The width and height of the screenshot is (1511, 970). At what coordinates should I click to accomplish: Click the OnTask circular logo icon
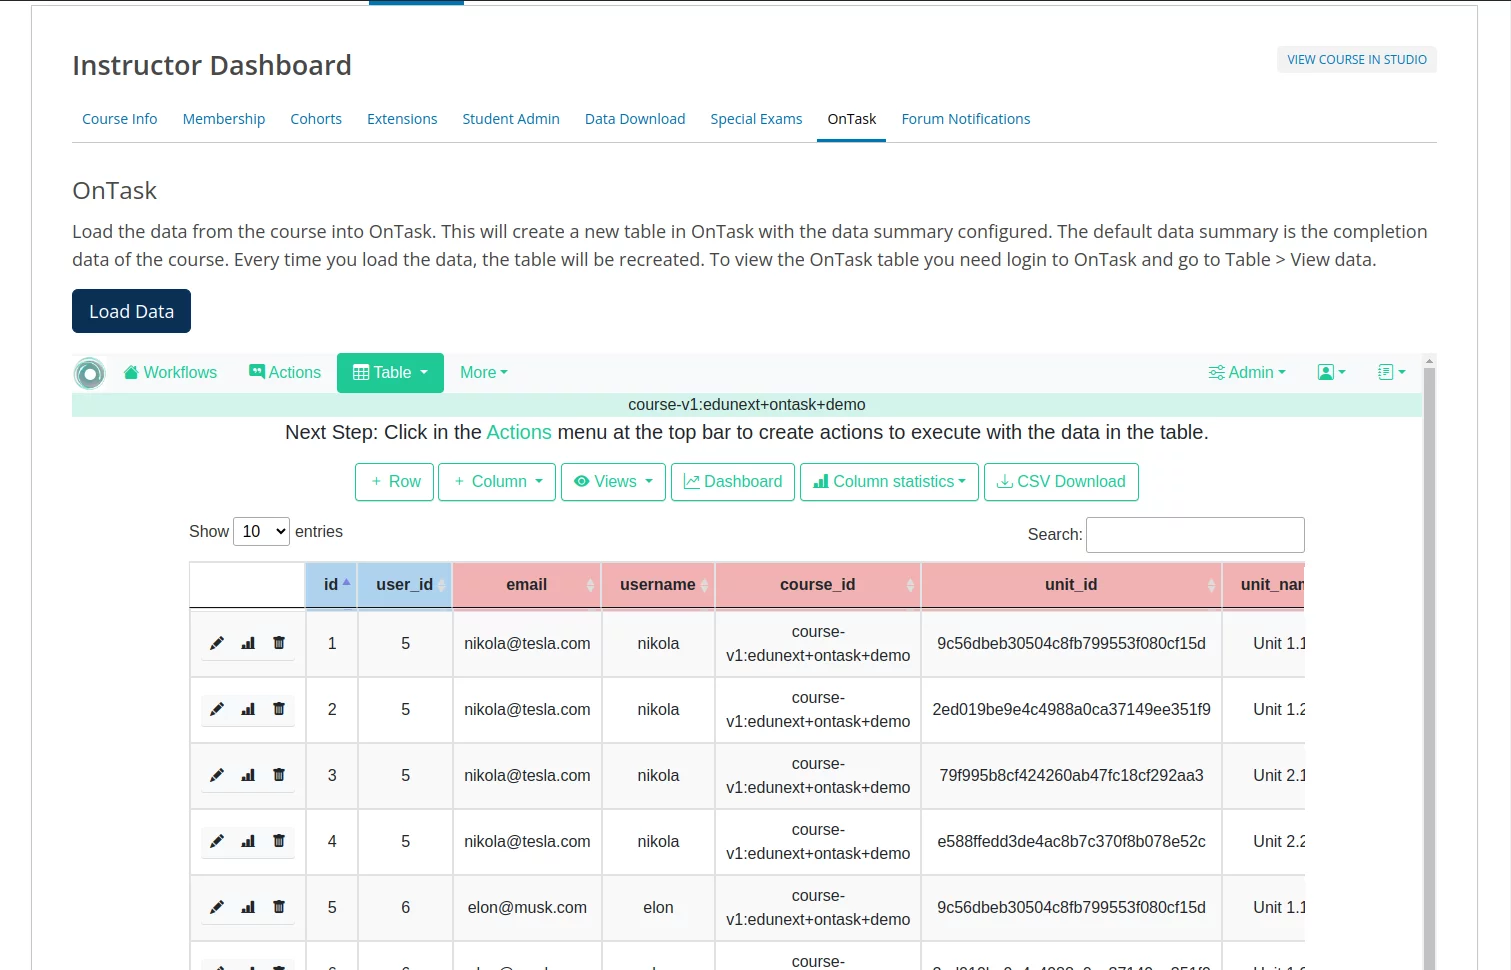89,373
